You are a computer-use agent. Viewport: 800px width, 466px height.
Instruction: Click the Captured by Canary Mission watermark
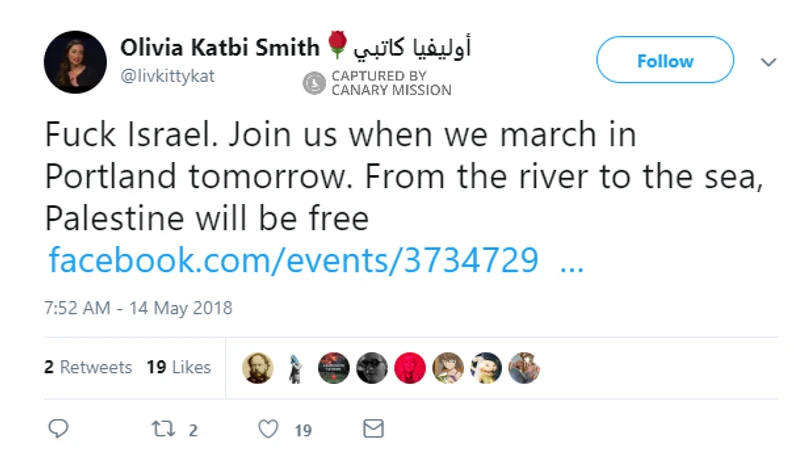tap(378, 82)
